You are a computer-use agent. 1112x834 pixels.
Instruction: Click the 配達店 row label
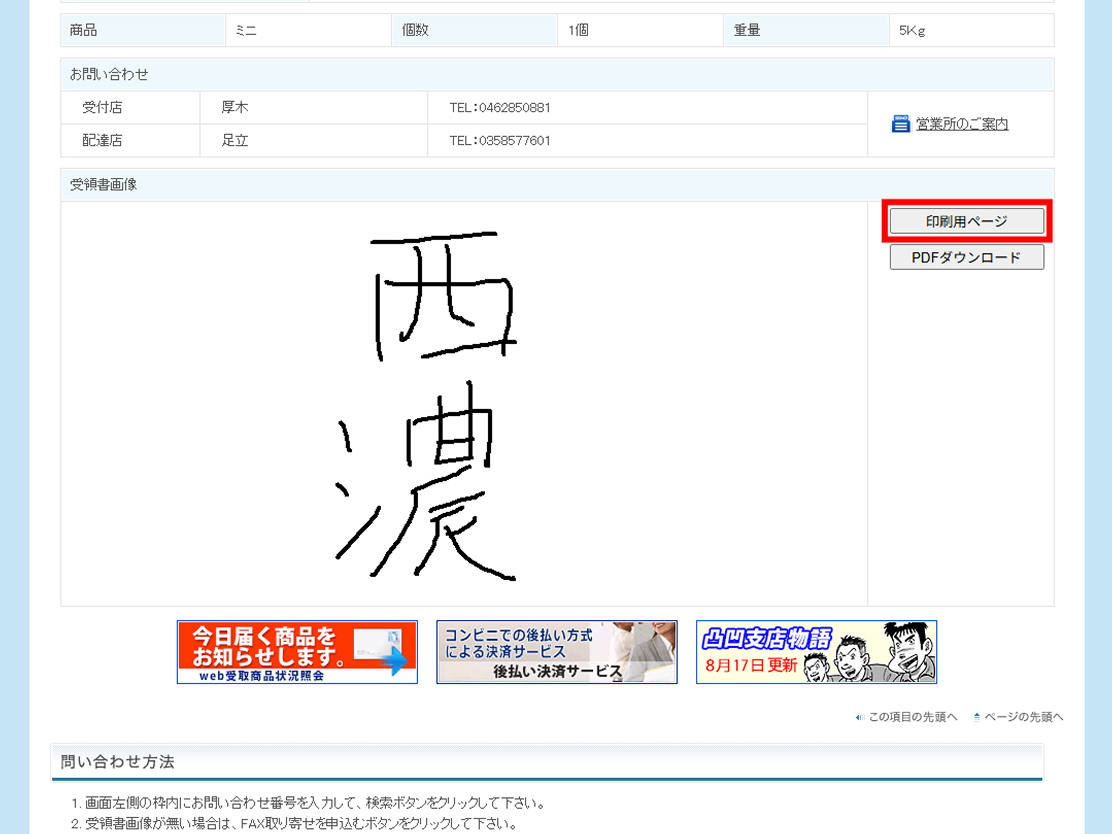pyautogui.click(x=102, y=140)
